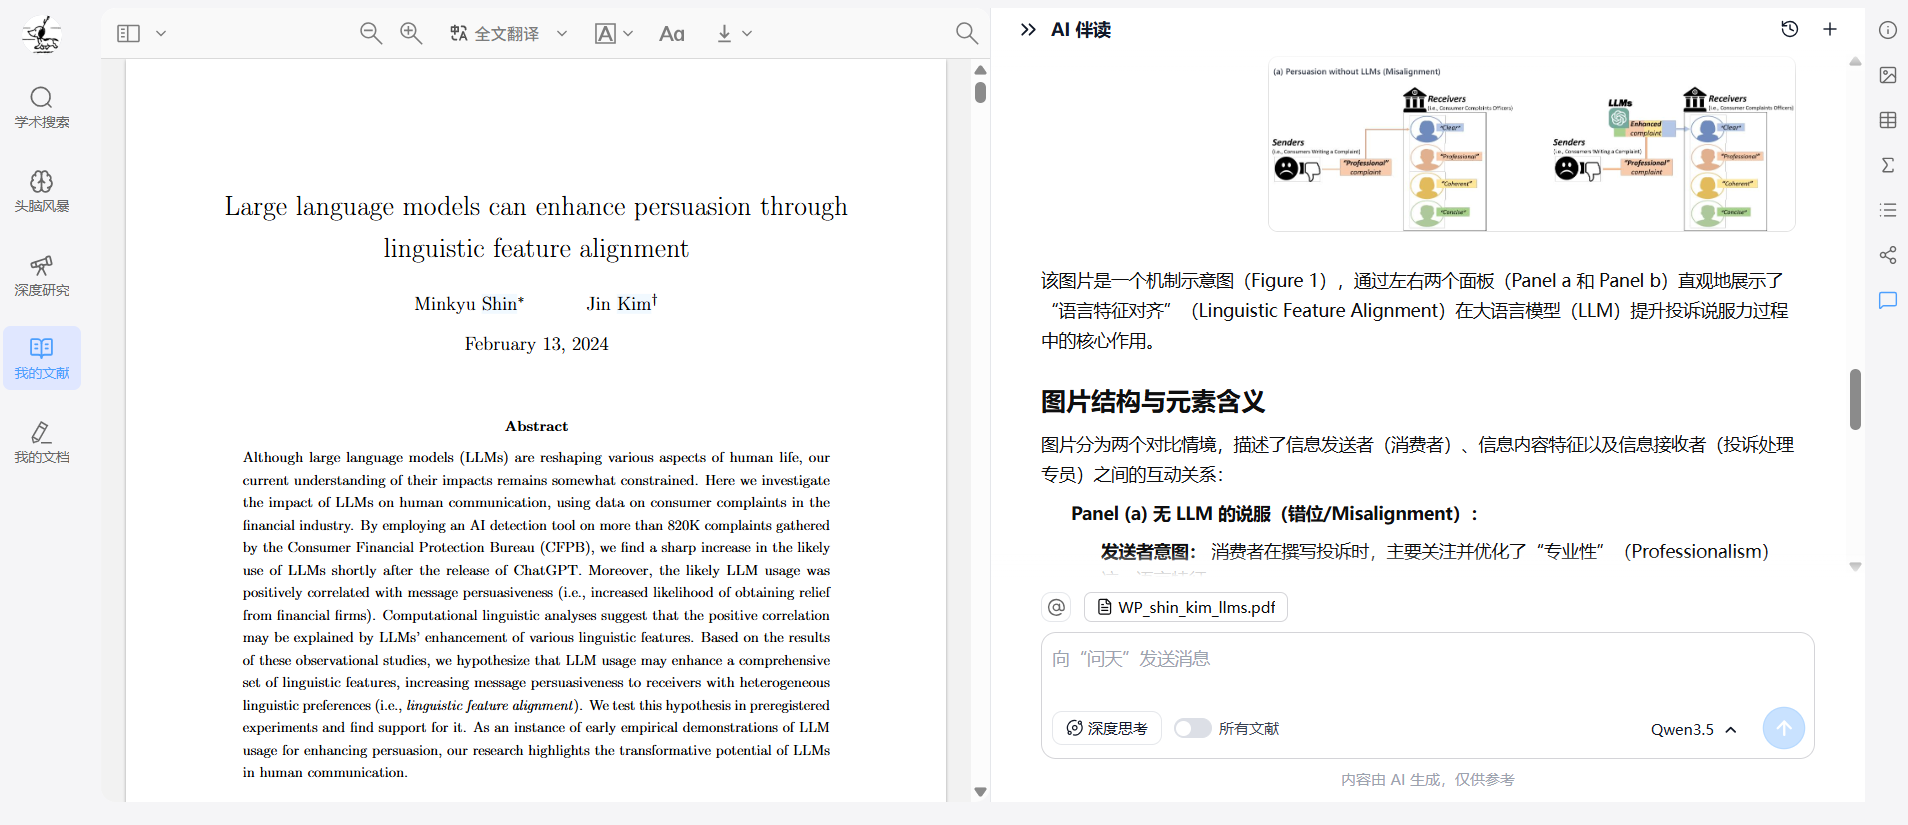Click the message input field

click(x=1426, y=670)
